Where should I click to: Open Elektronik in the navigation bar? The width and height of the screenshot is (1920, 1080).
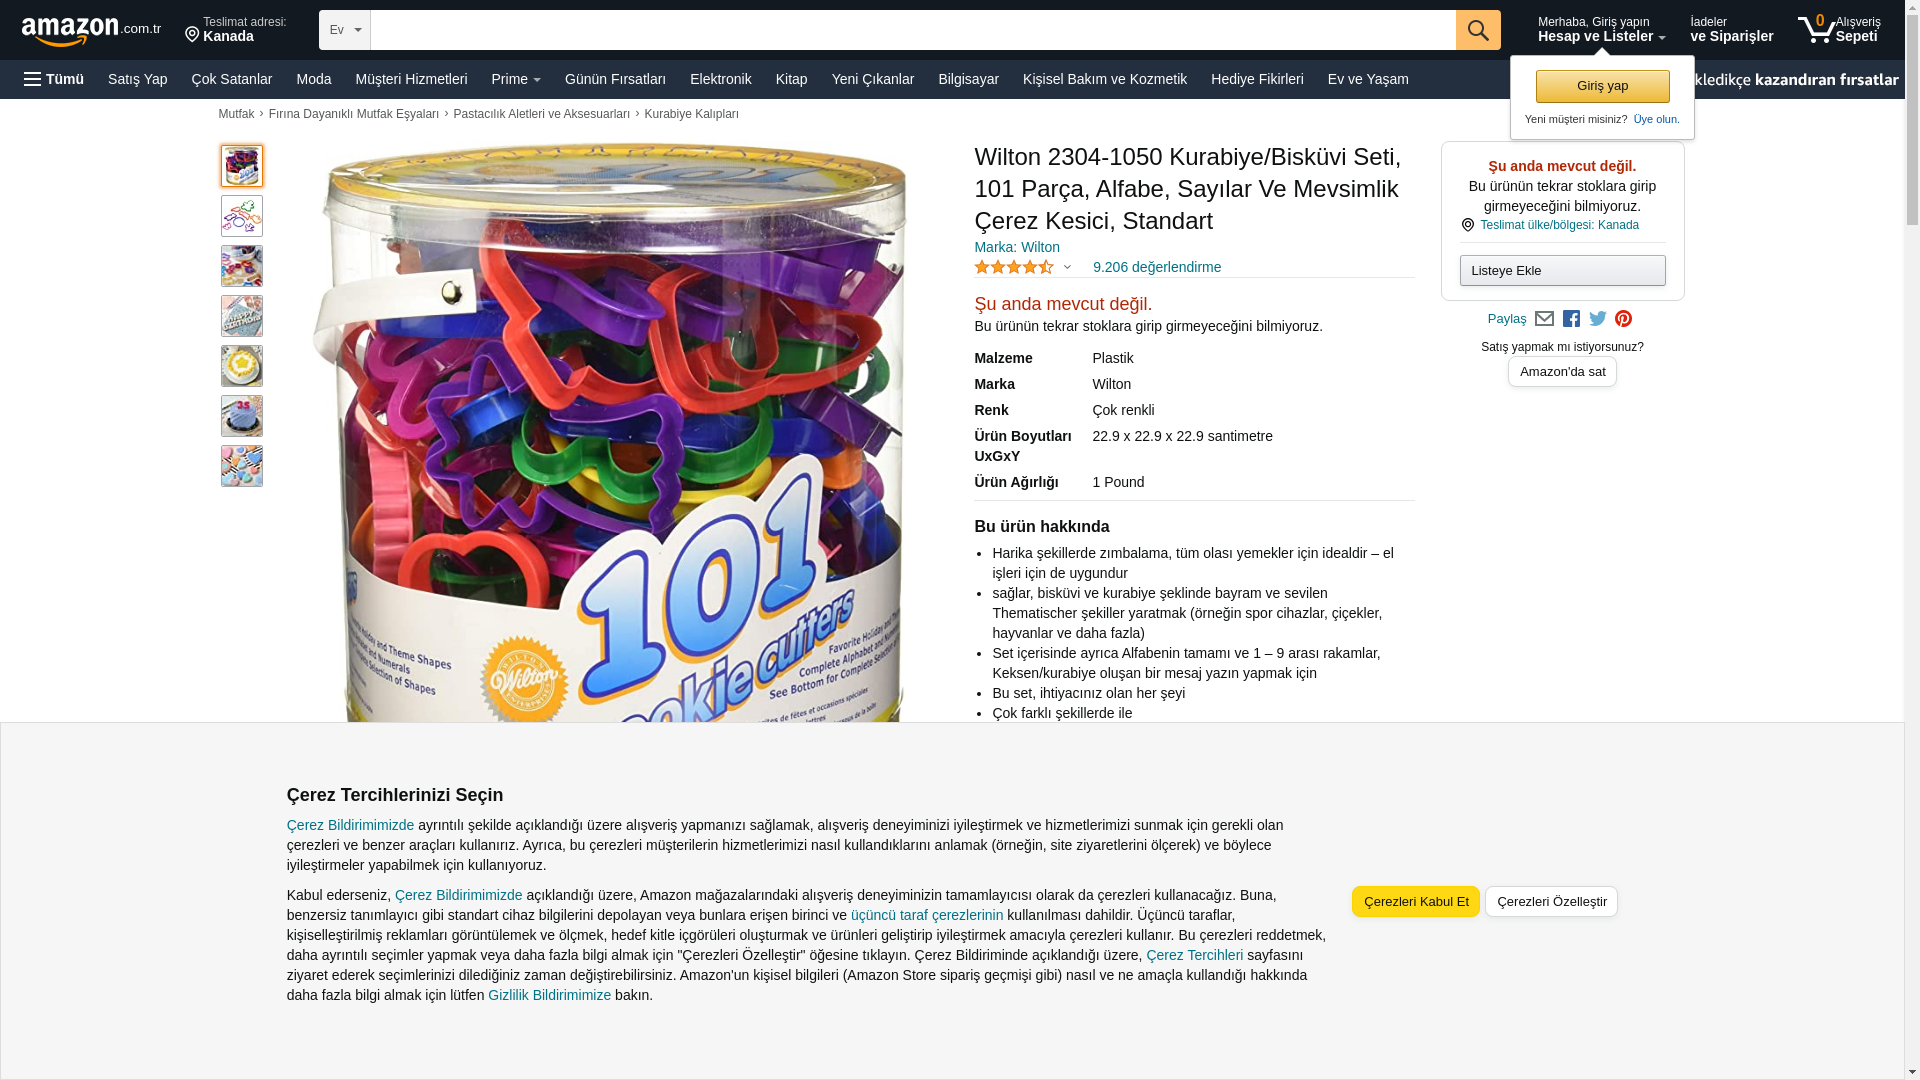(721, 79)
